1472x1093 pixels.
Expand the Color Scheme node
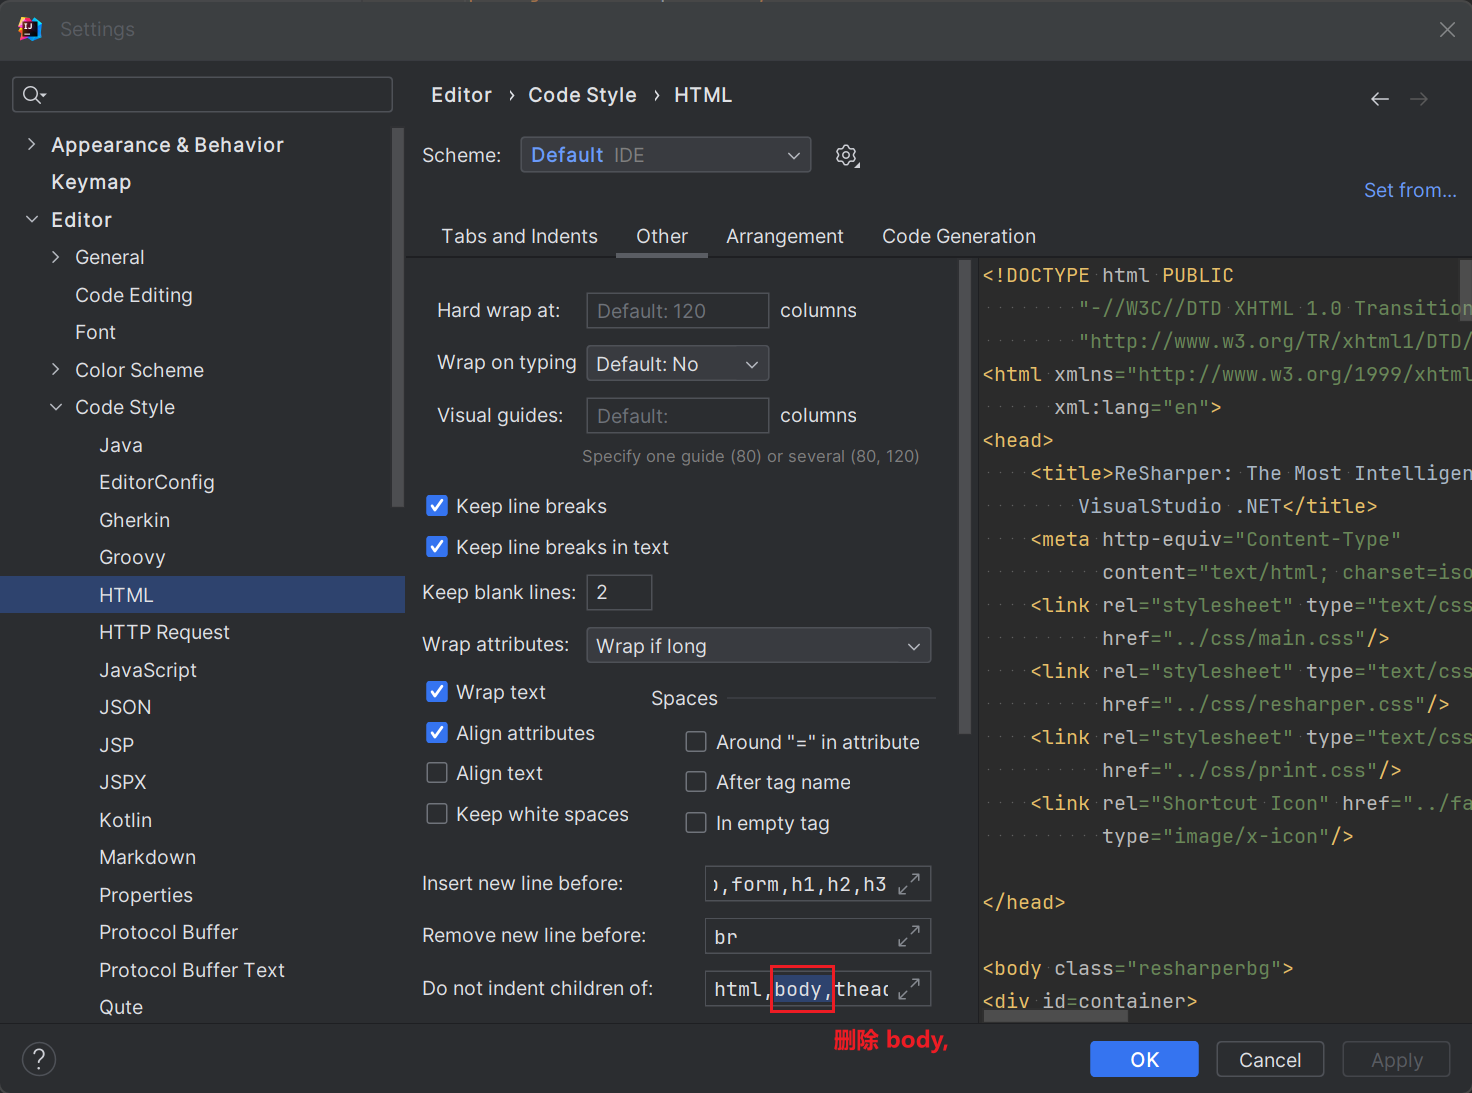coord(55,370)
